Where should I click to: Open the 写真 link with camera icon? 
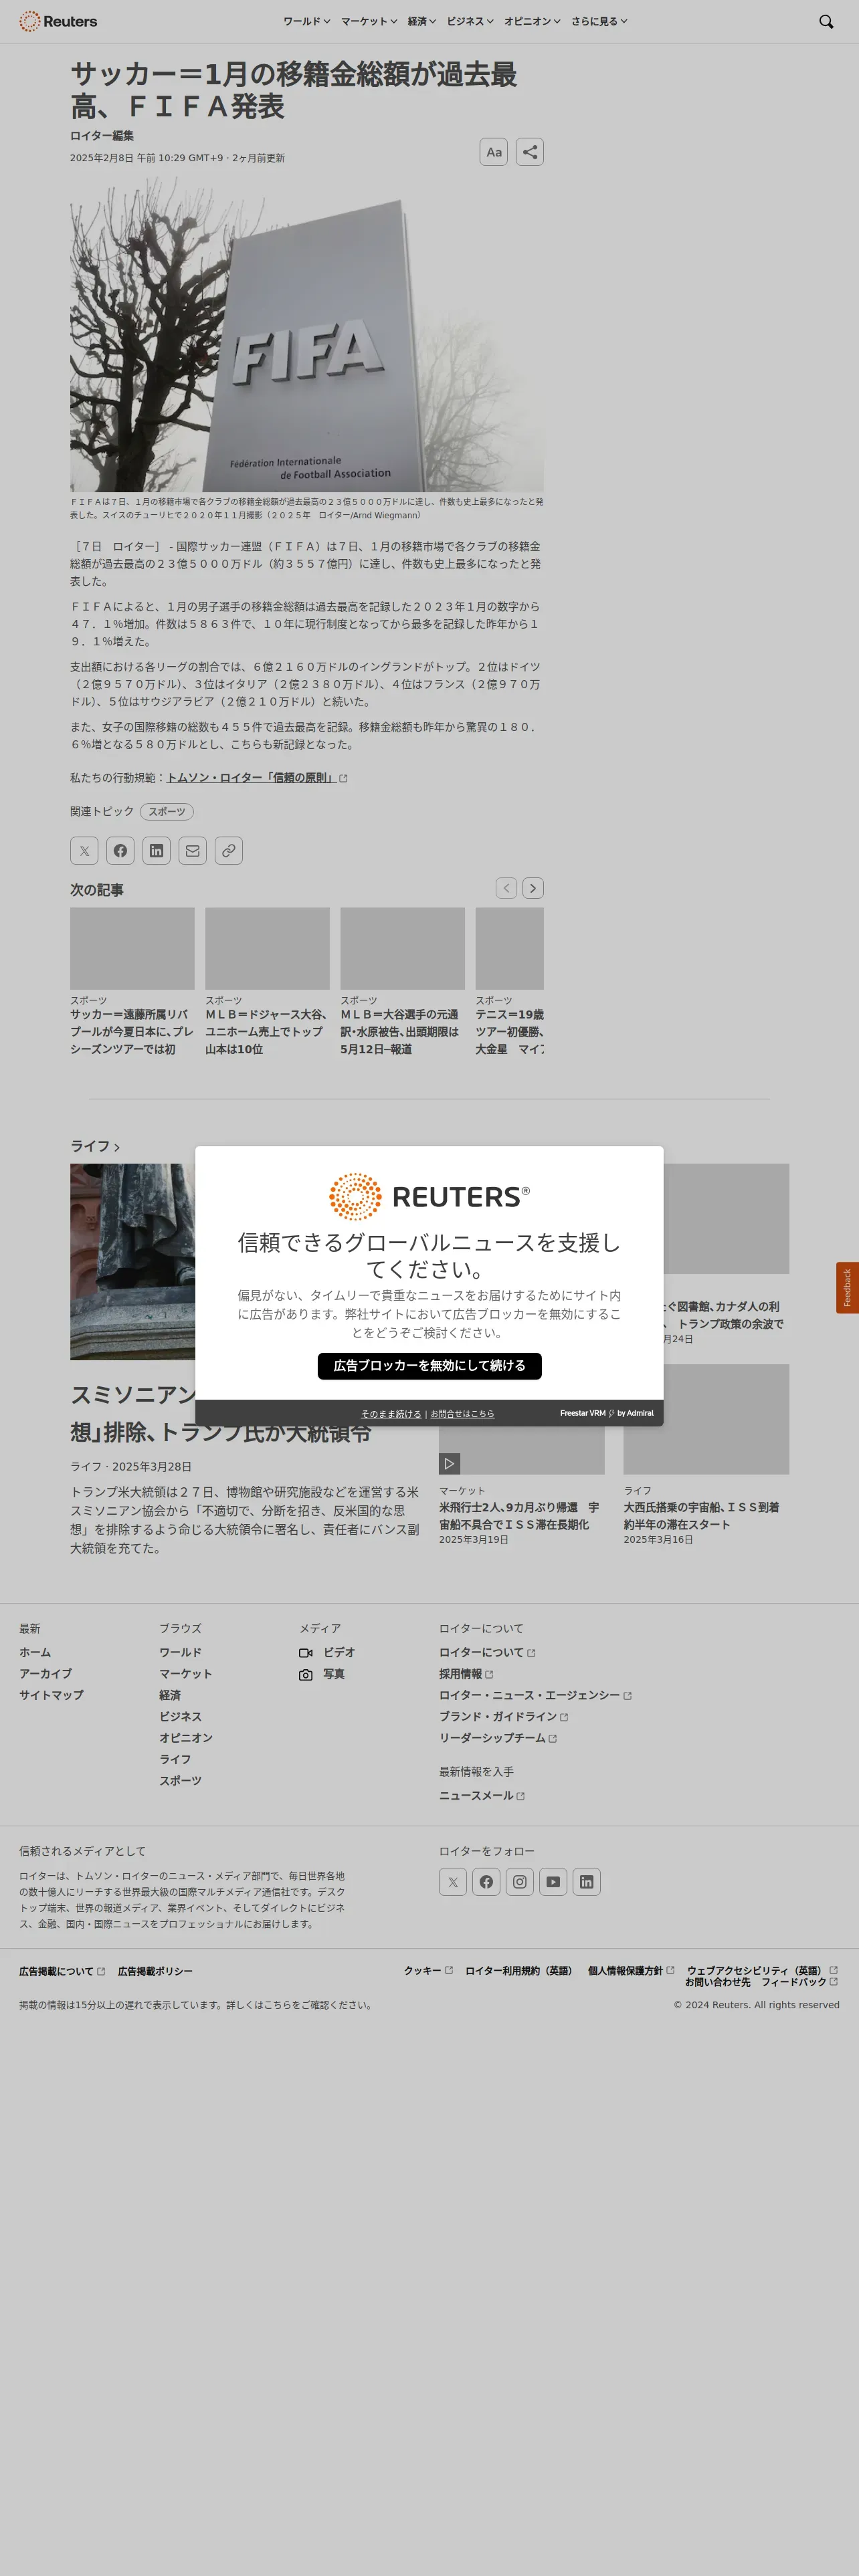(322, 1674)
